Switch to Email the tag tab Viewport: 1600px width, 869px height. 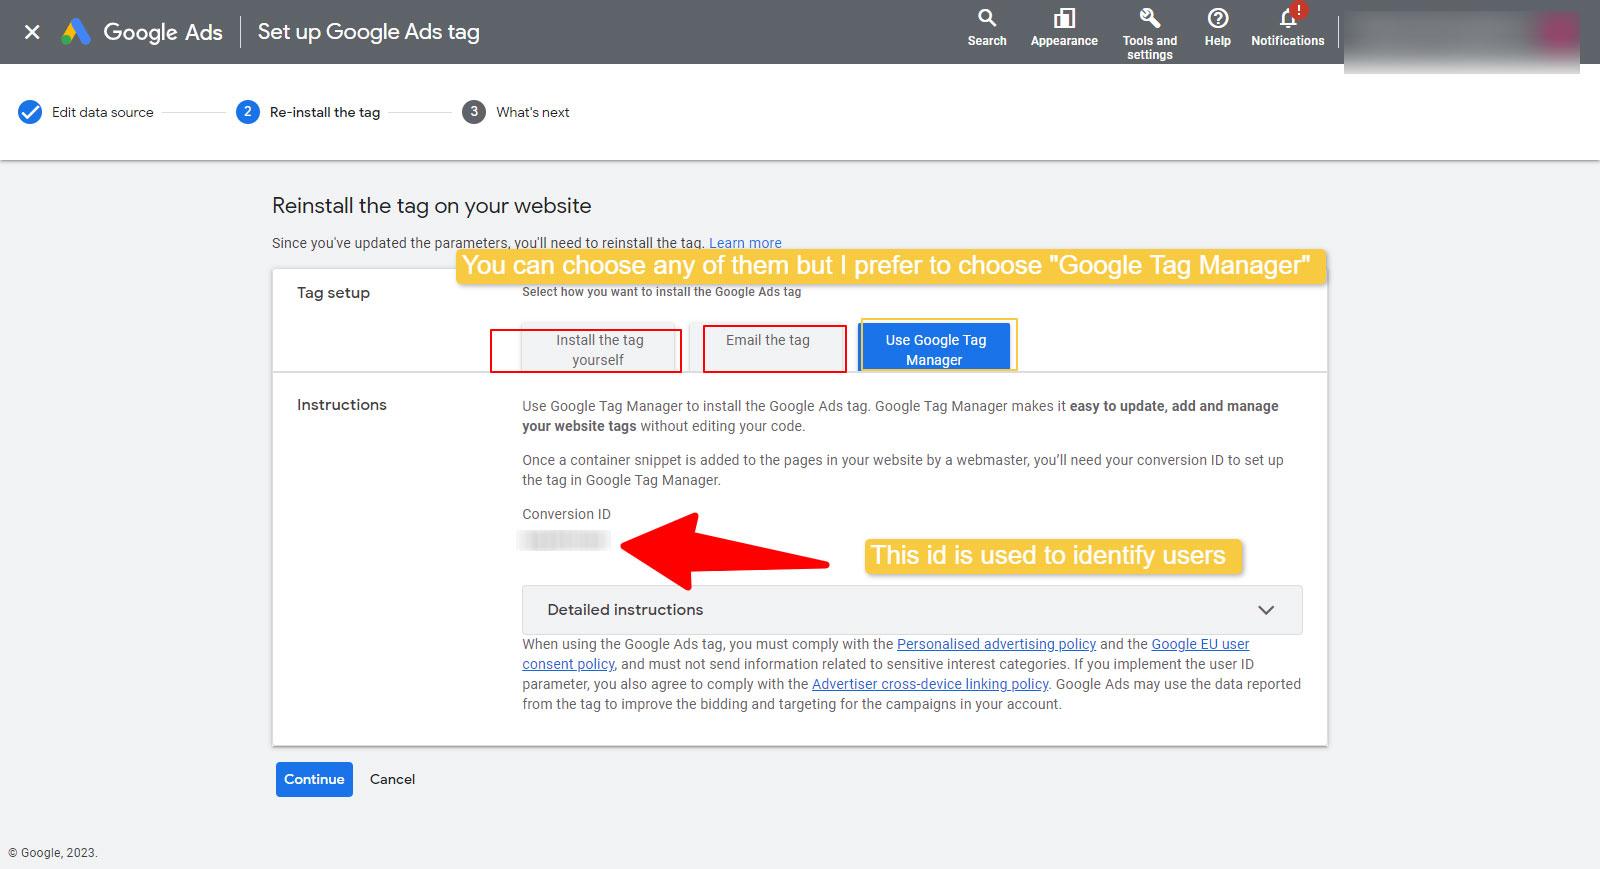768,341
